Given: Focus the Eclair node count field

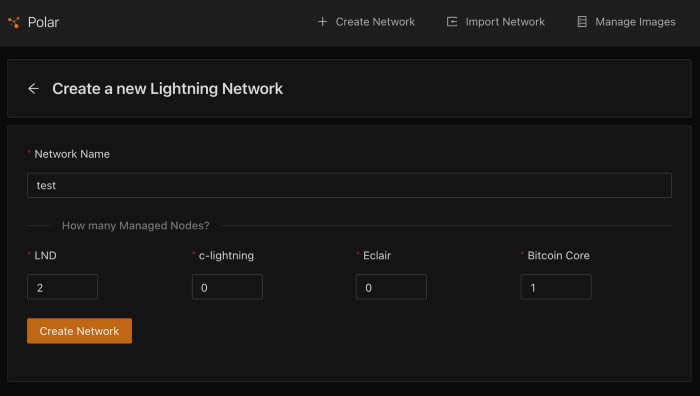Looking at the screenshot, I should (391, 287).
